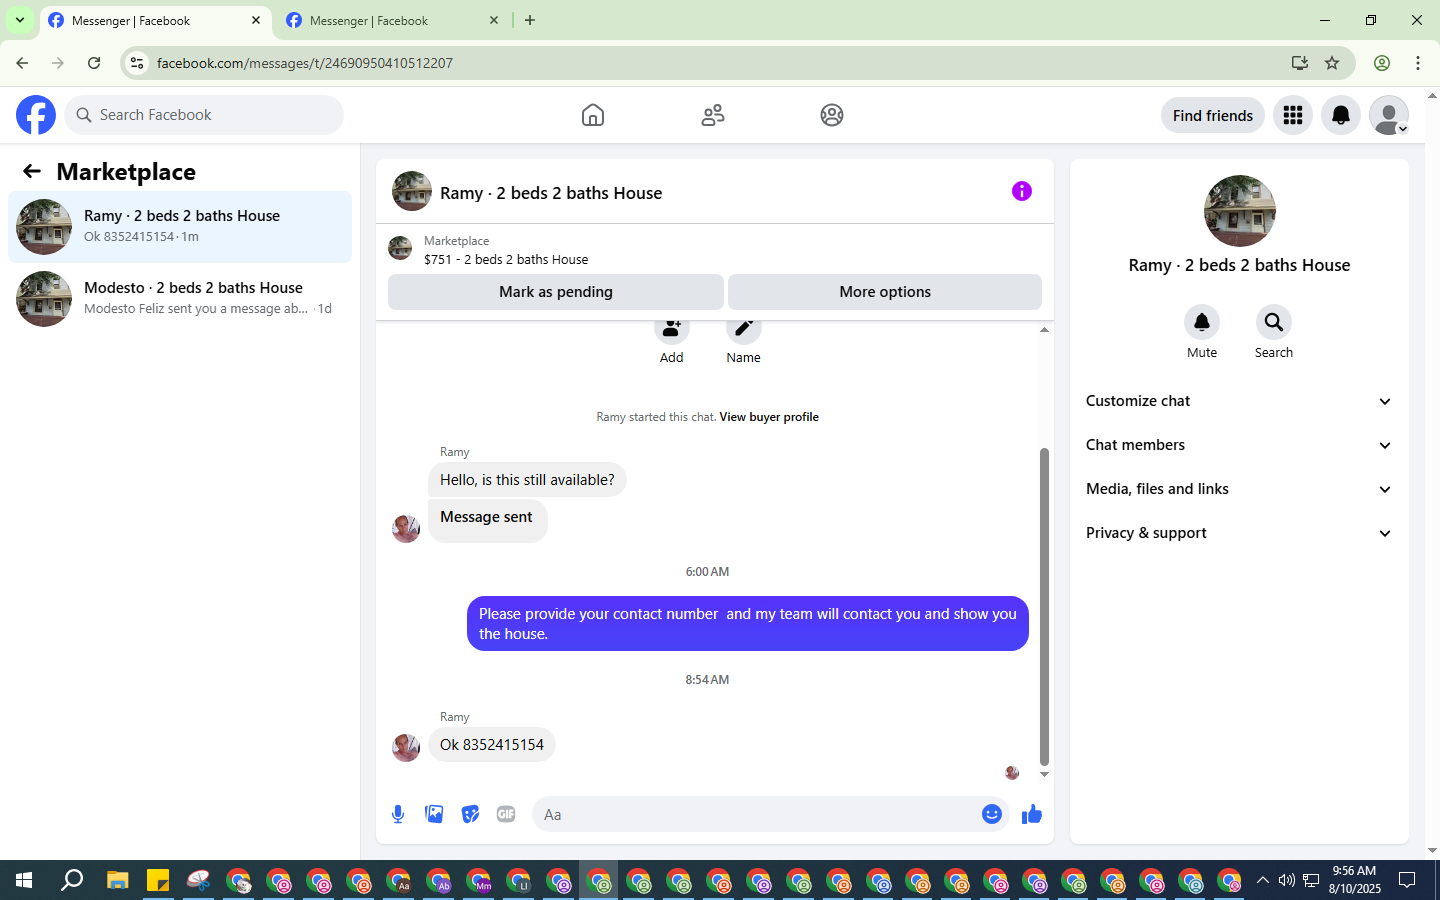Screen dimensions: 1440x900
Task: Go to the Home feed icon
Action: [x=593, y=115]
